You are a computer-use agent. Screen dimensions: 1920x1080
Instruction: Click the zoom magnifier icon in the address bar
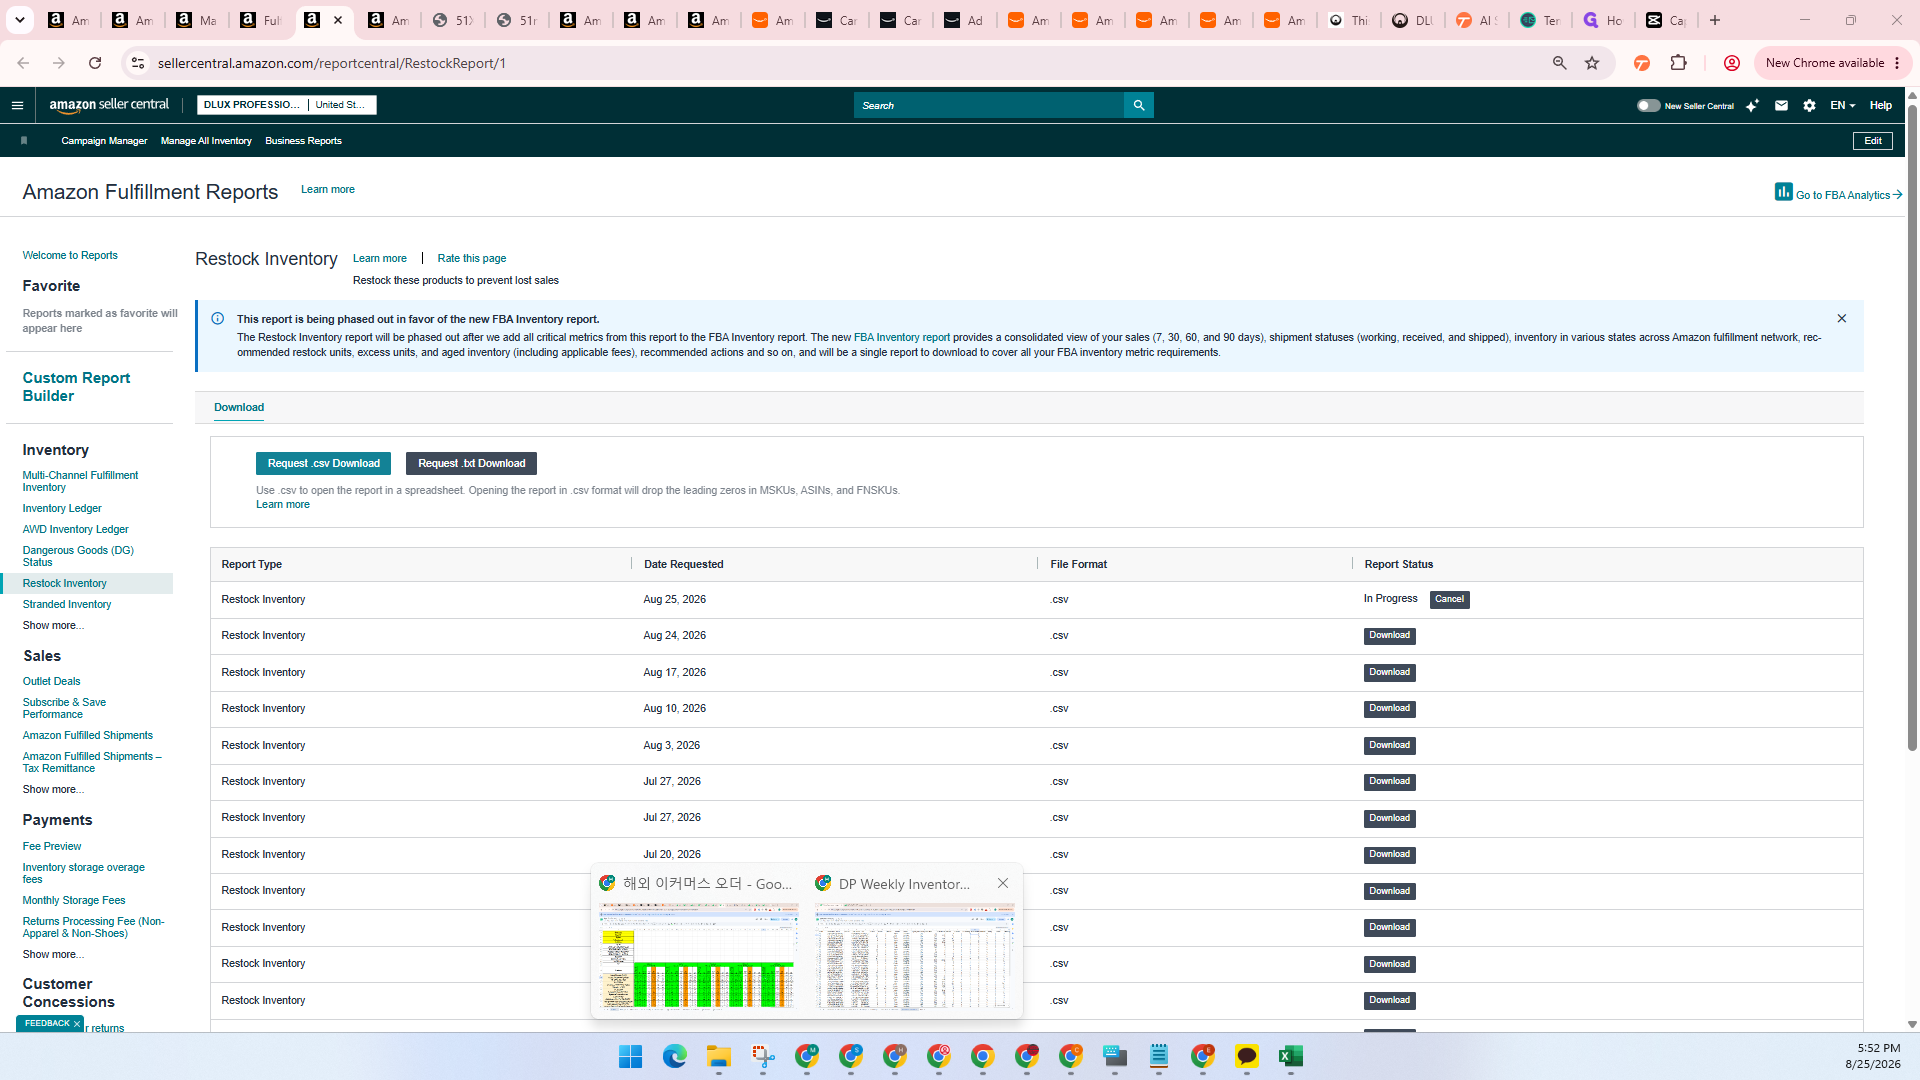pos(1559,63)
